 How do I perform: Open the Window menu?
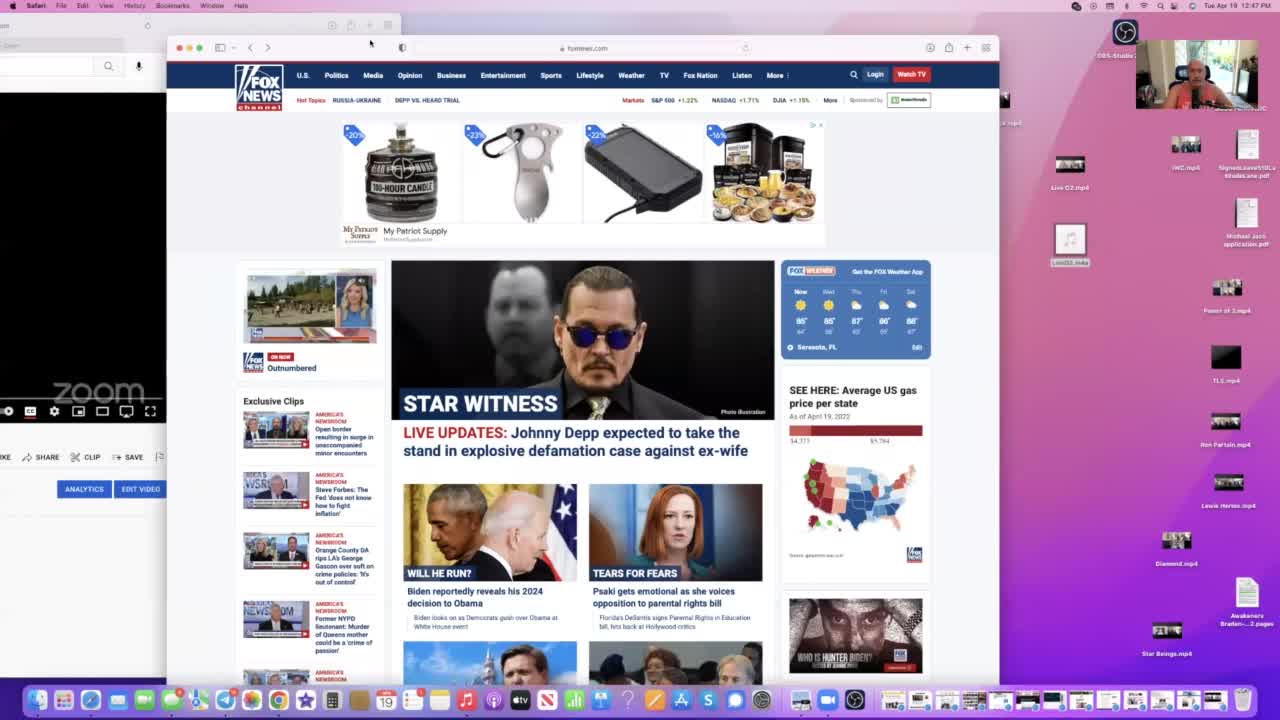tap(212, 6)
